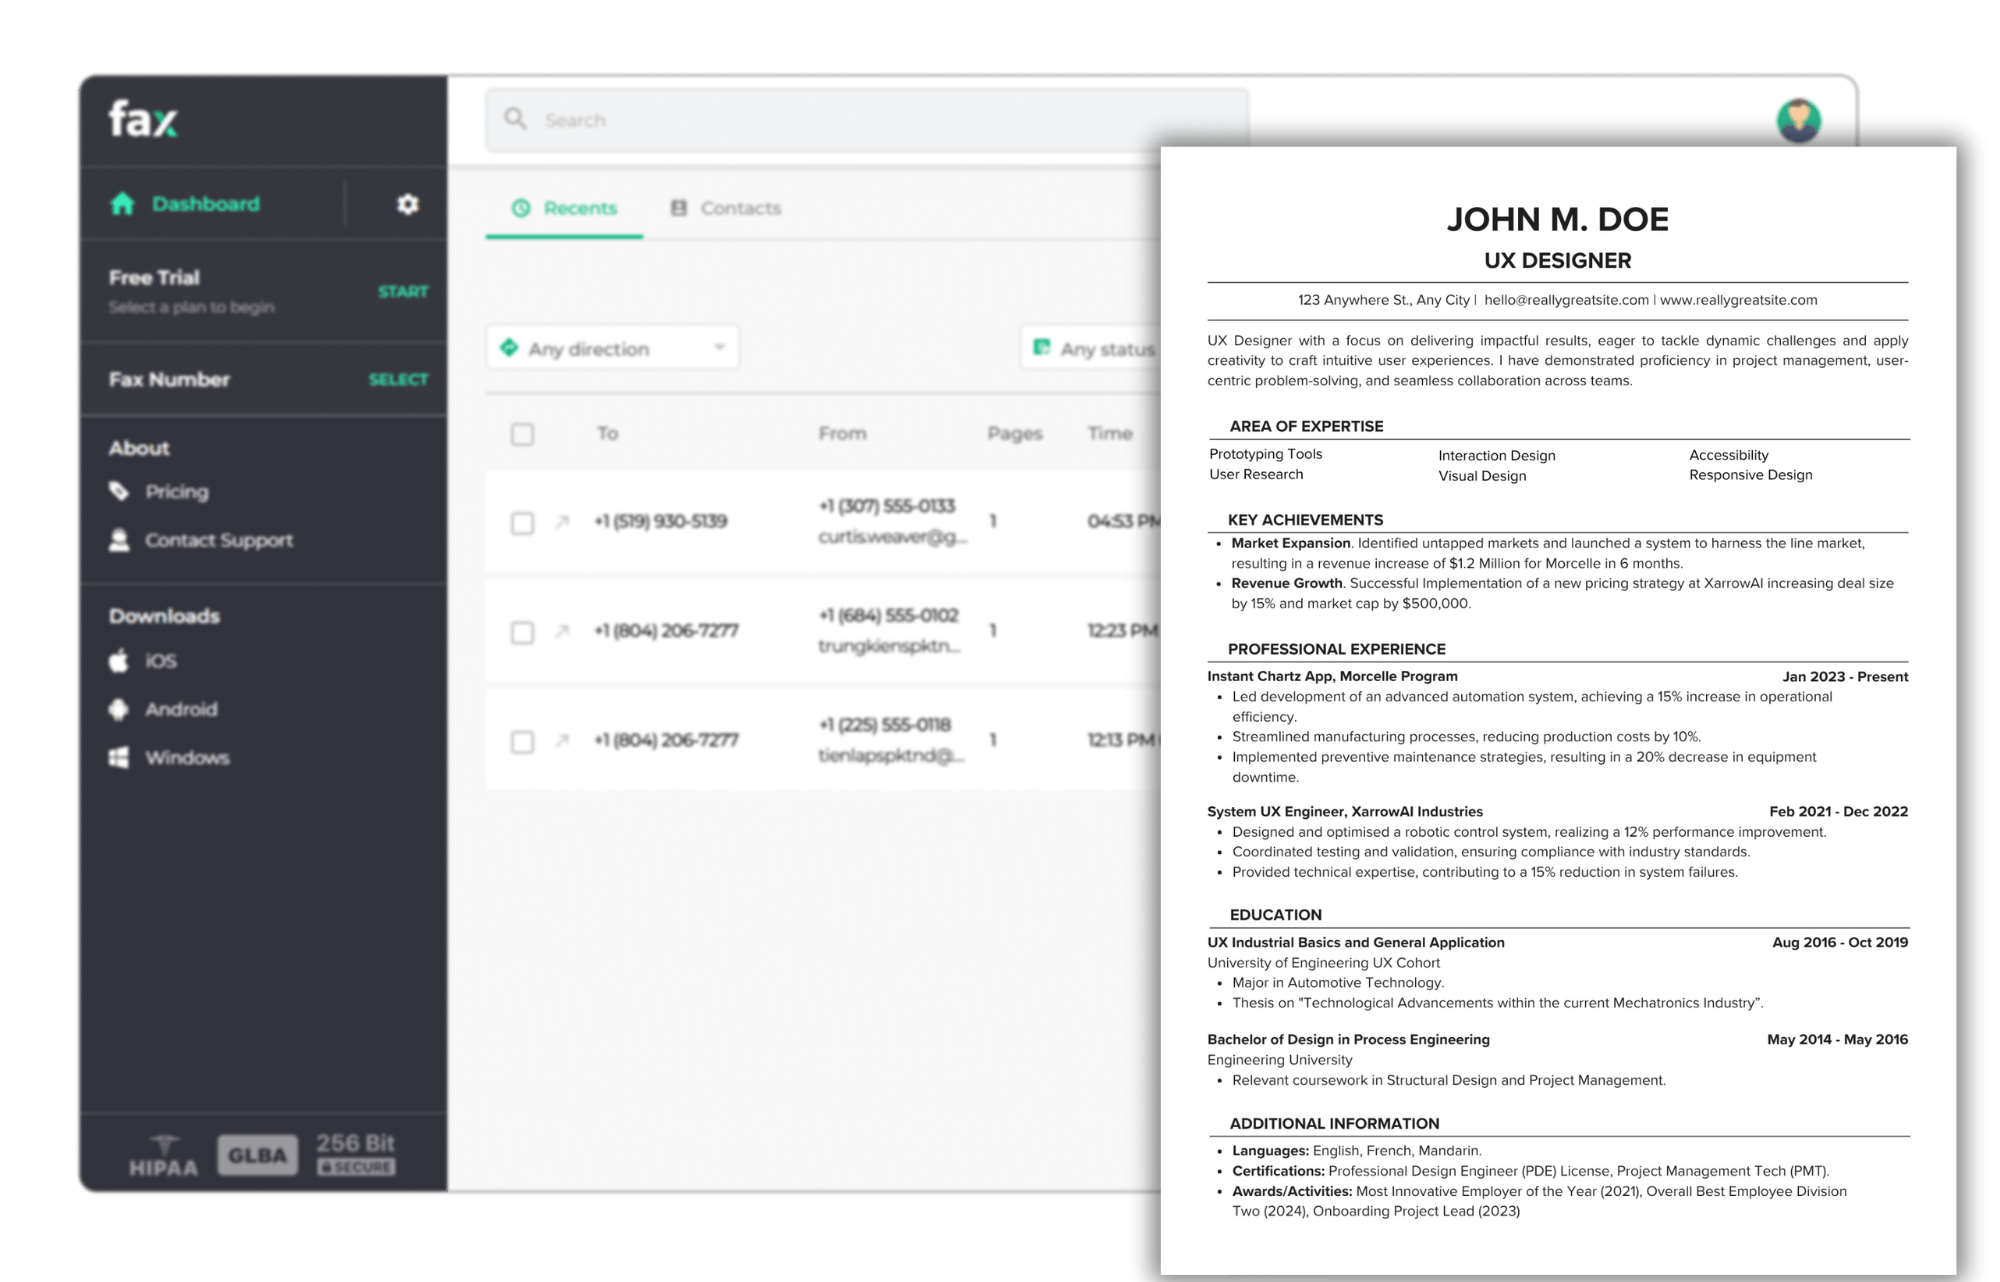Toggle the select-all checkbox in header
Image resolution: width=2000 pixels, height=1282 pixels.
click(x=522, y=434)
